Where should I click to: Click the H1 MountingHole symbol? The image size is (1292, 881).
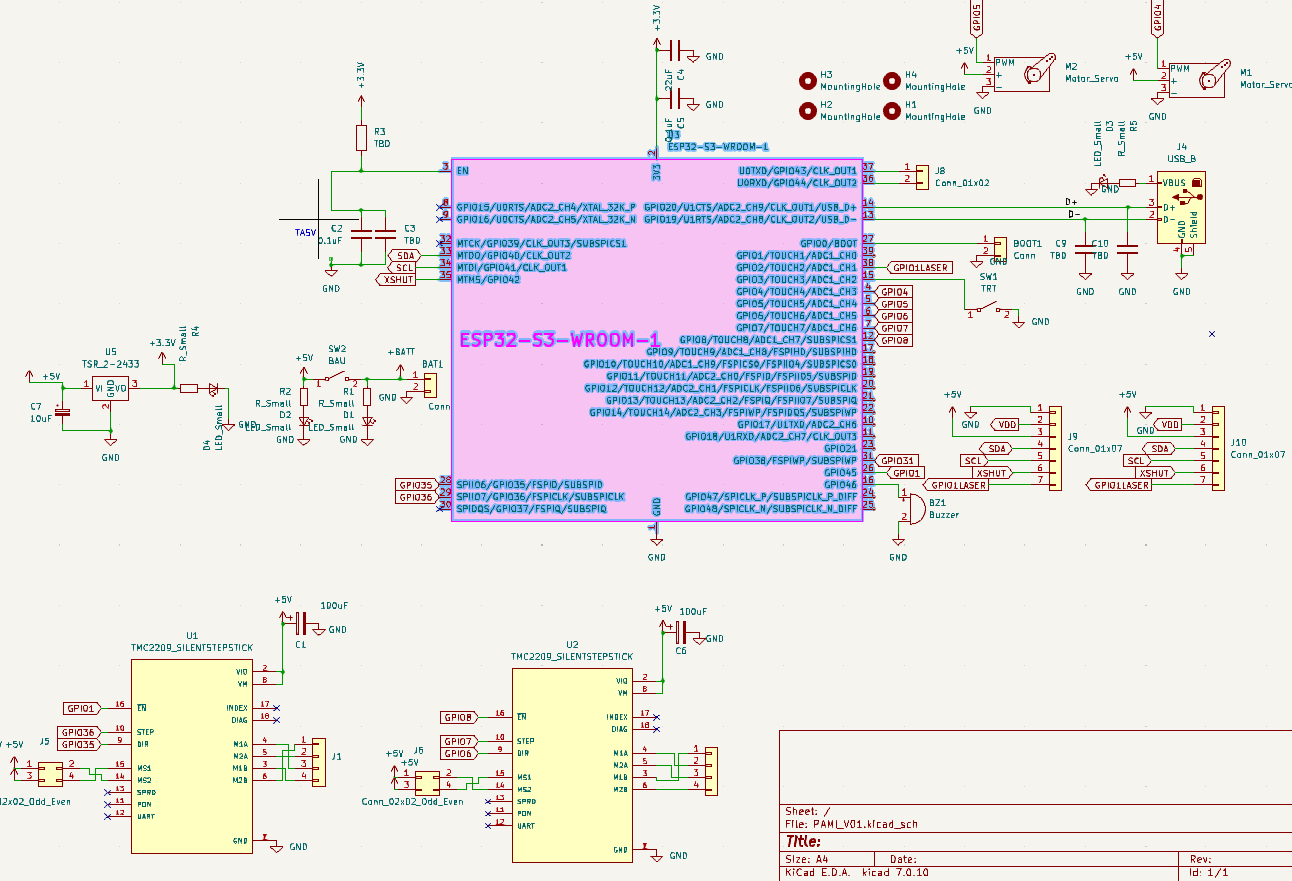[x=893, y=109]
